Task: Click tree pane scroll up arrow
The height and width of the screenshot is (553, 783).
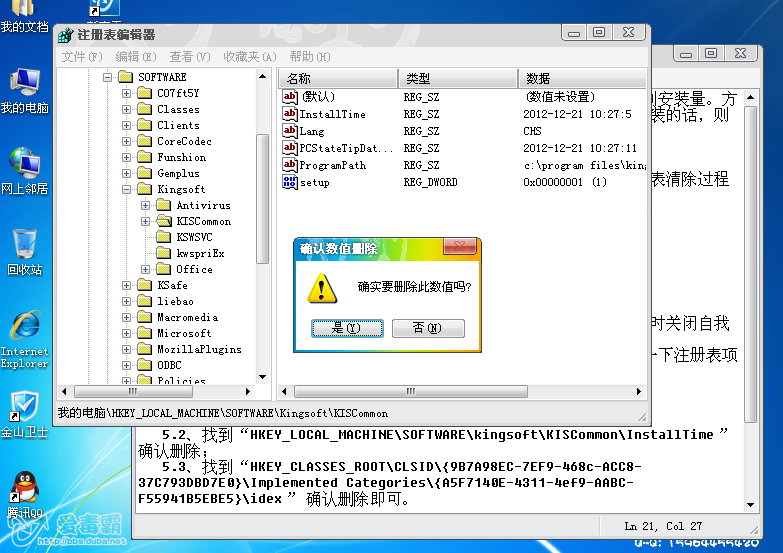Action: click(263, 76)
